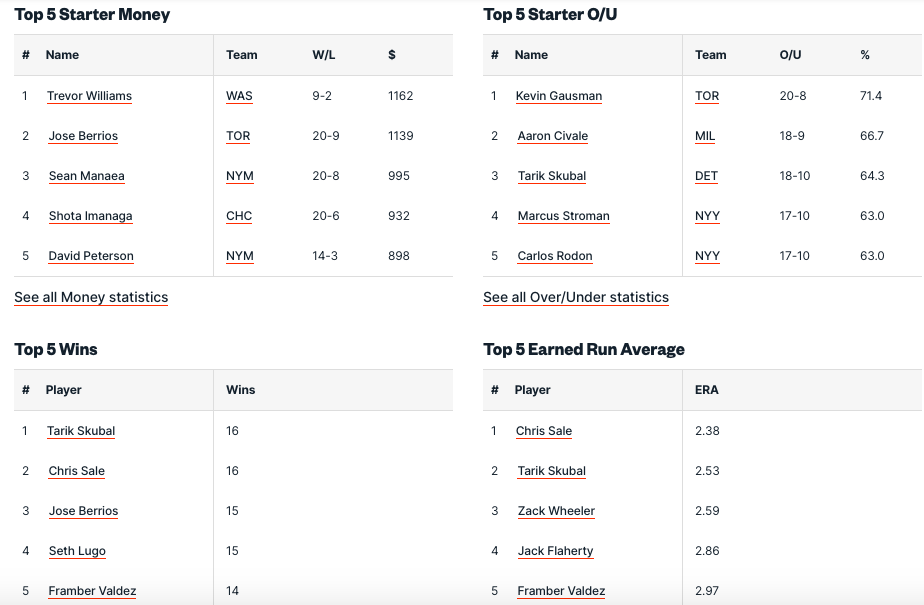This screenshot has width=924, height=605.
Task: Click the ERA column header
Action: [707, 390]
